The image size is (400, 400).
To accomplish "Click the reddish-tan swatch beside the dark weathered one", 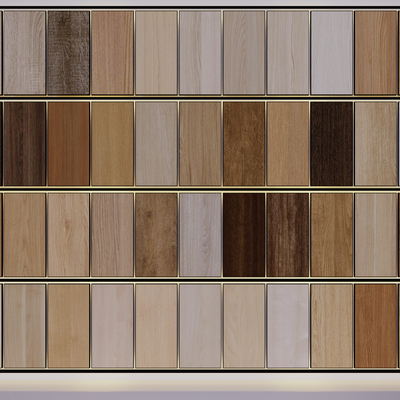I will pyautogui.click(x=112, y=53).
